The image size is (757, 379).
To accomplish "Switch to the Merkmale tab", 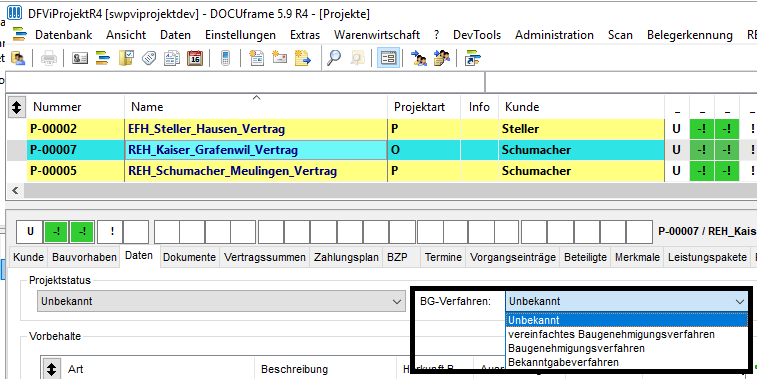I will tap(637, 257).
